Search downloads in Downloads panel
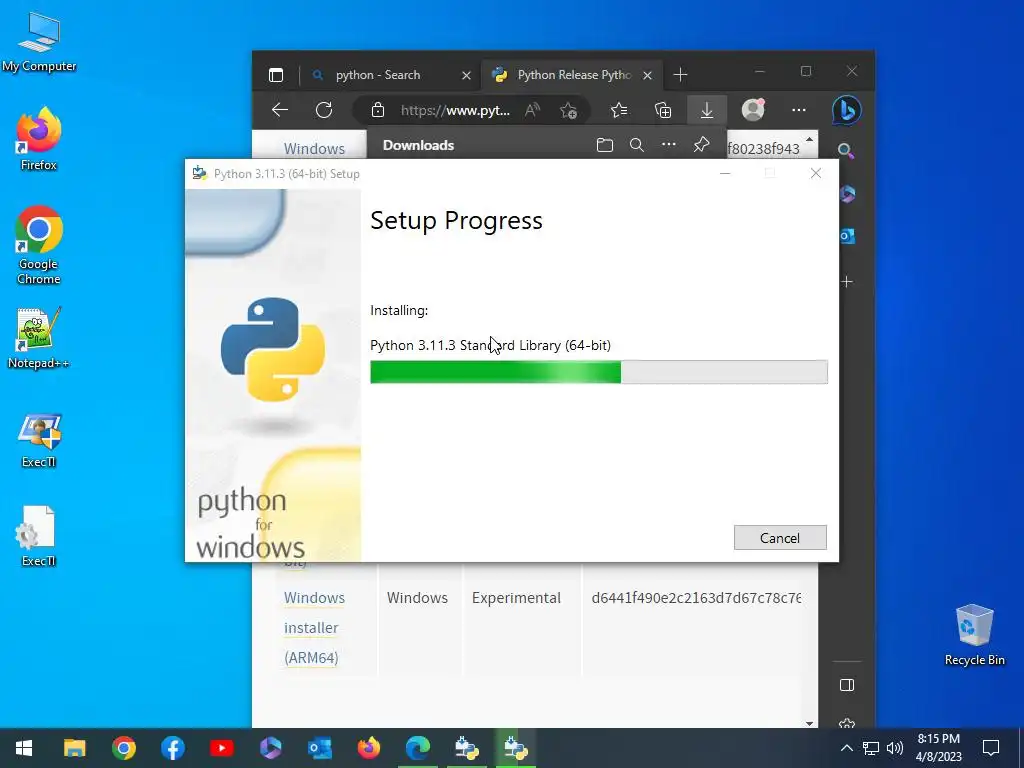This screenshot has width=1024, height=768. pyautogui.click(x=637, y=145)
